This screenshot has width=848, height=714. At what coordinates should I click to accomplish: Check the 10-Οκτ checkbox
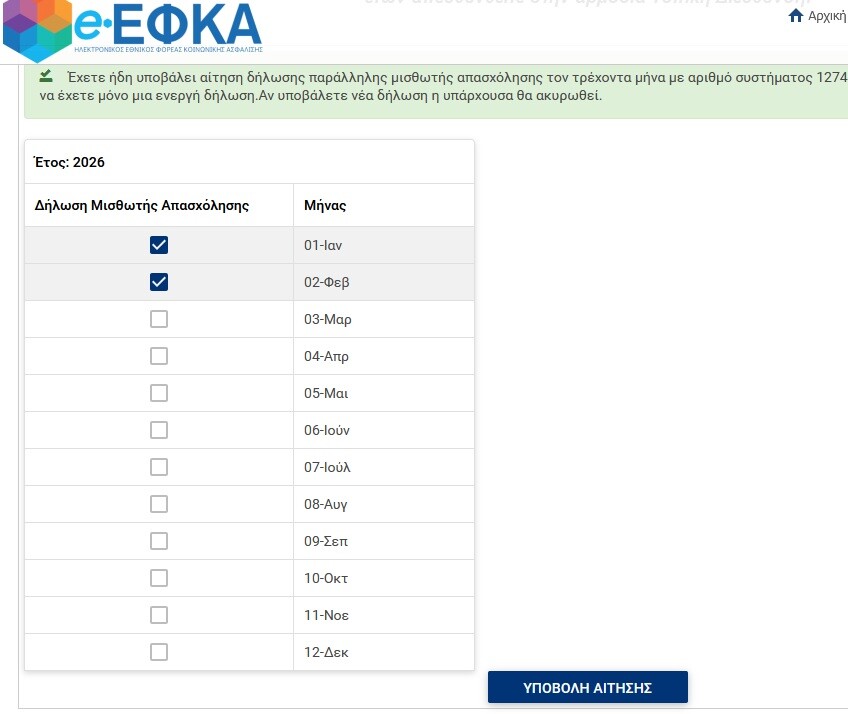(159, 578)
